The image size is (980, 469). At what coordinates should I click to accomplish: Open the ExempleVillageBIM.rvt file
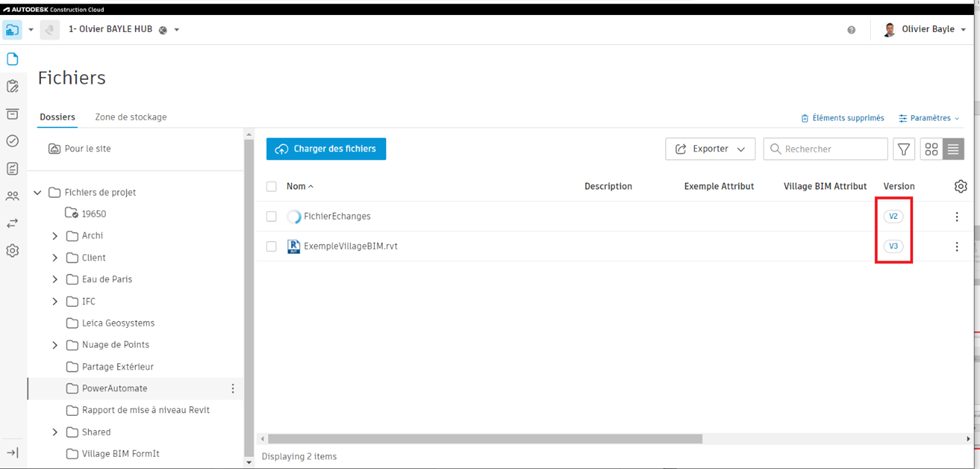(x=351, y=246)
